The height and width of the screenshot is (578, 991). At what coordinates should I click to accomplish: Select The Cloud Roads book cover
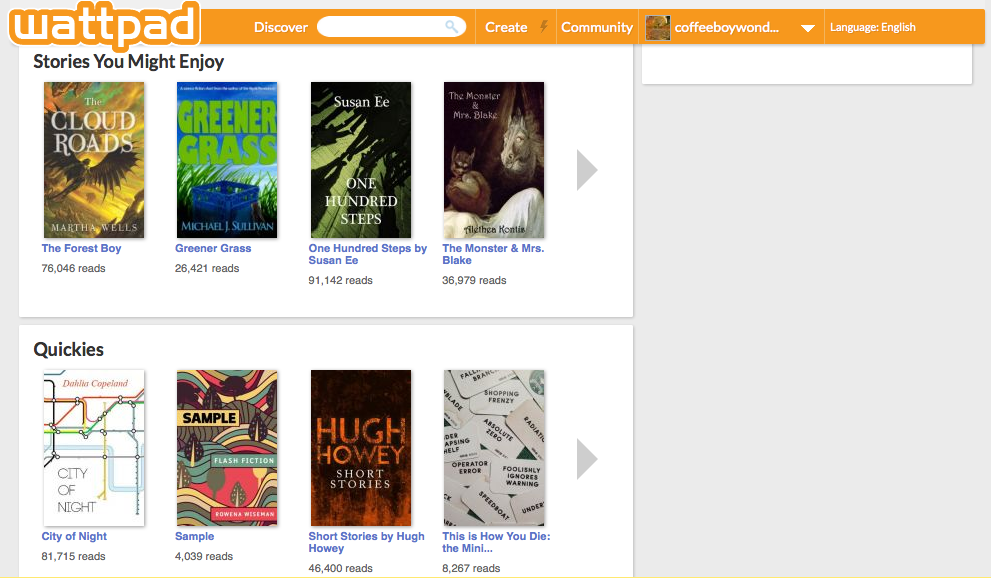[x=94, y=160]
